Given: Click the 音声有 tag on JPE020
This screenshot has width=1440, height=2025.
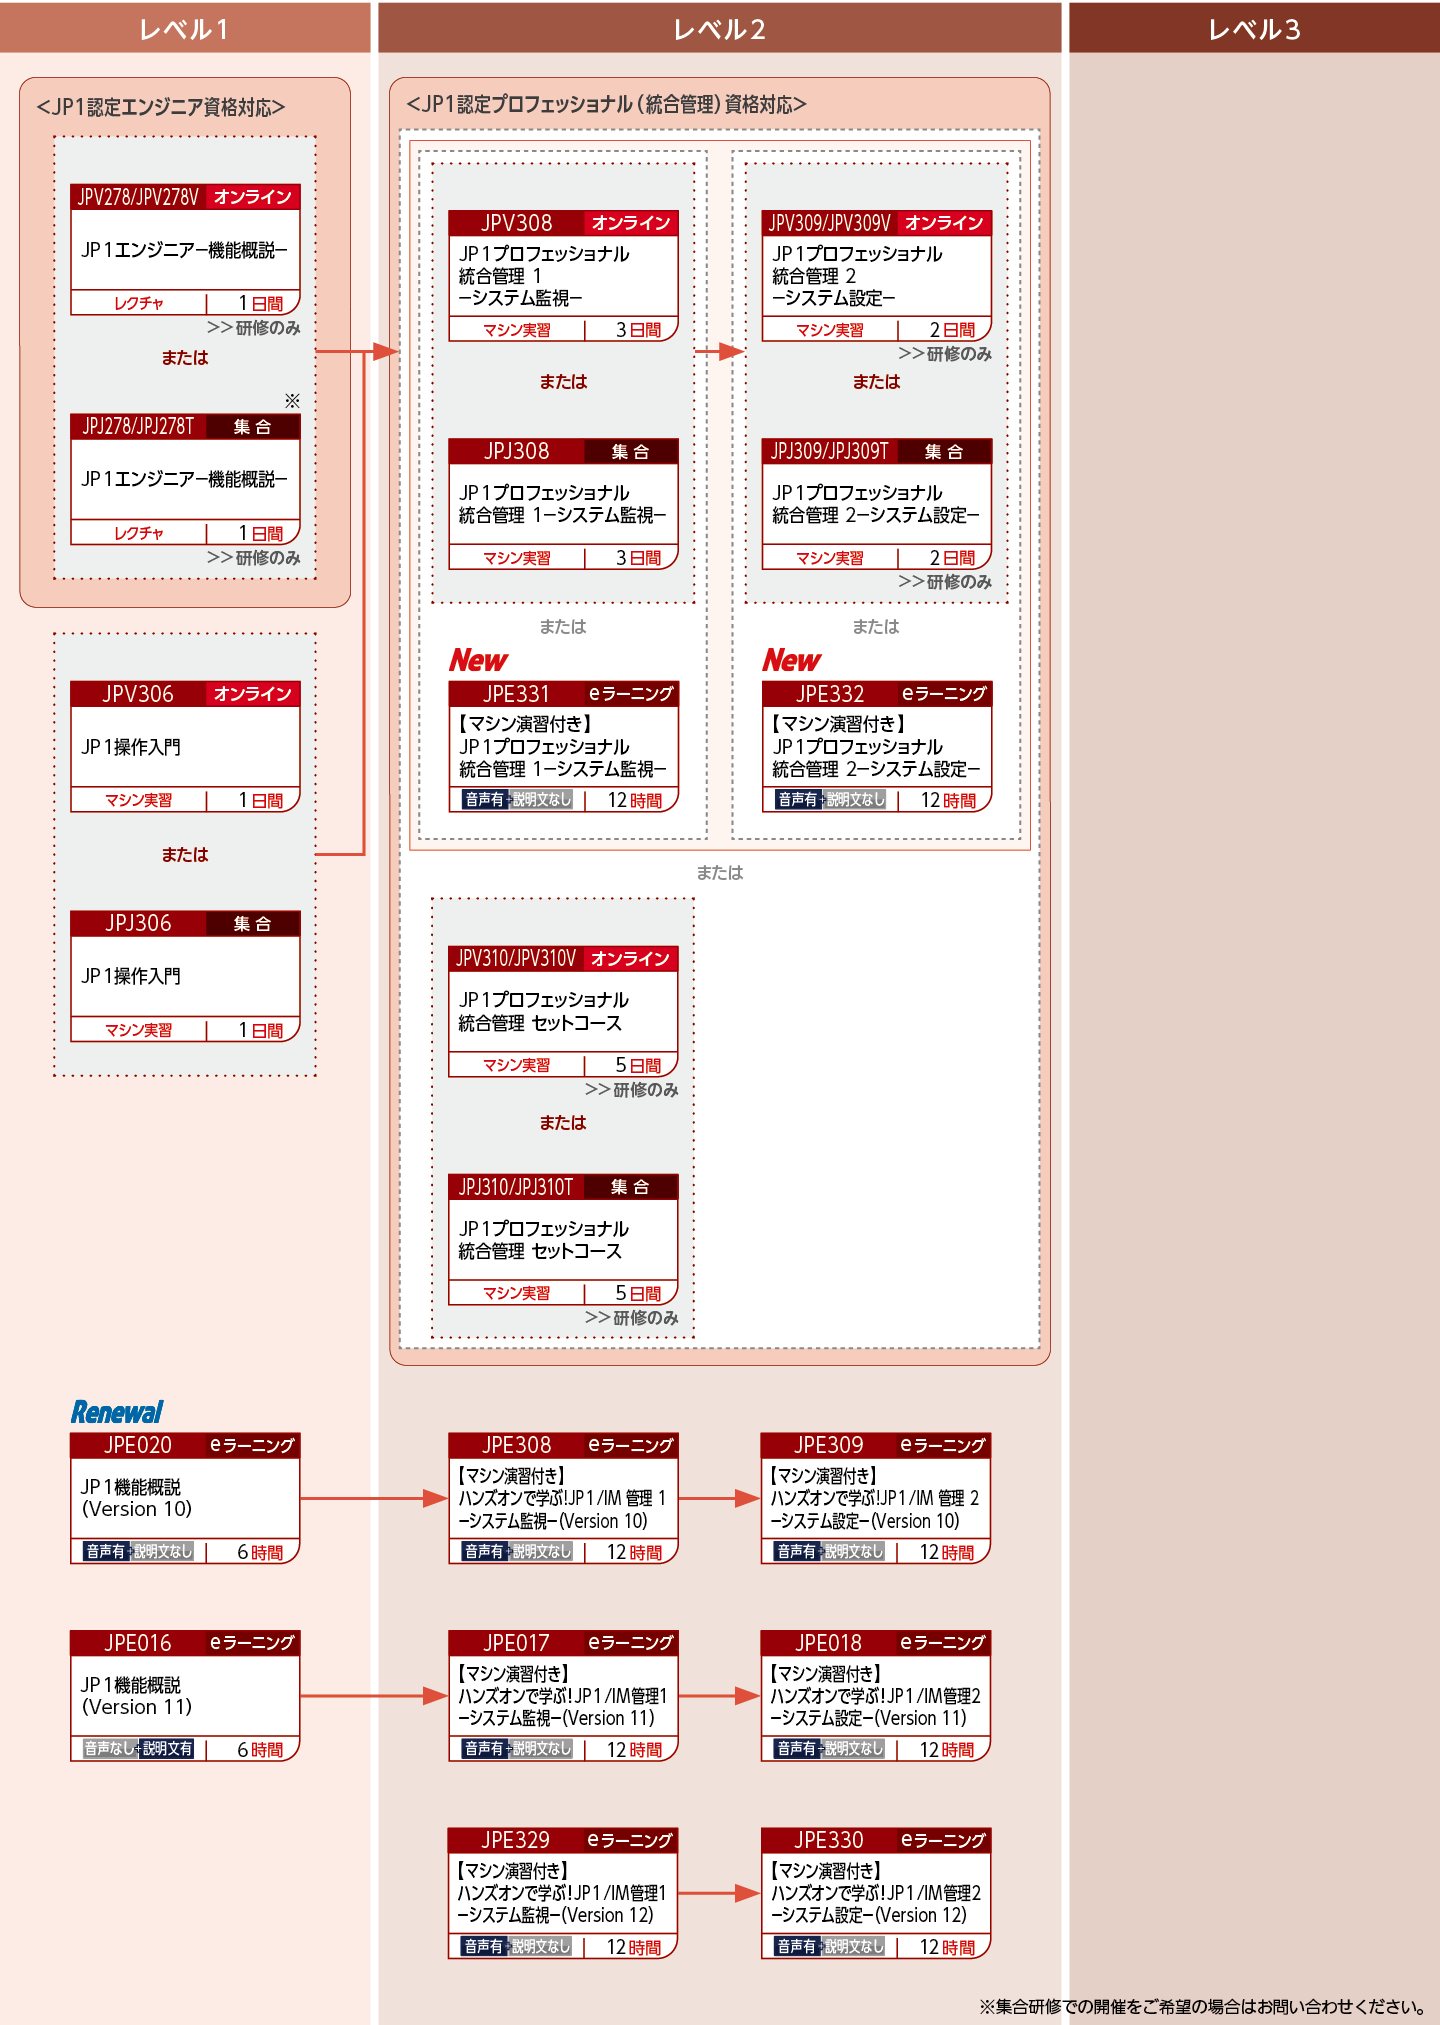Looking at the screenshot, I should 105,1551.
